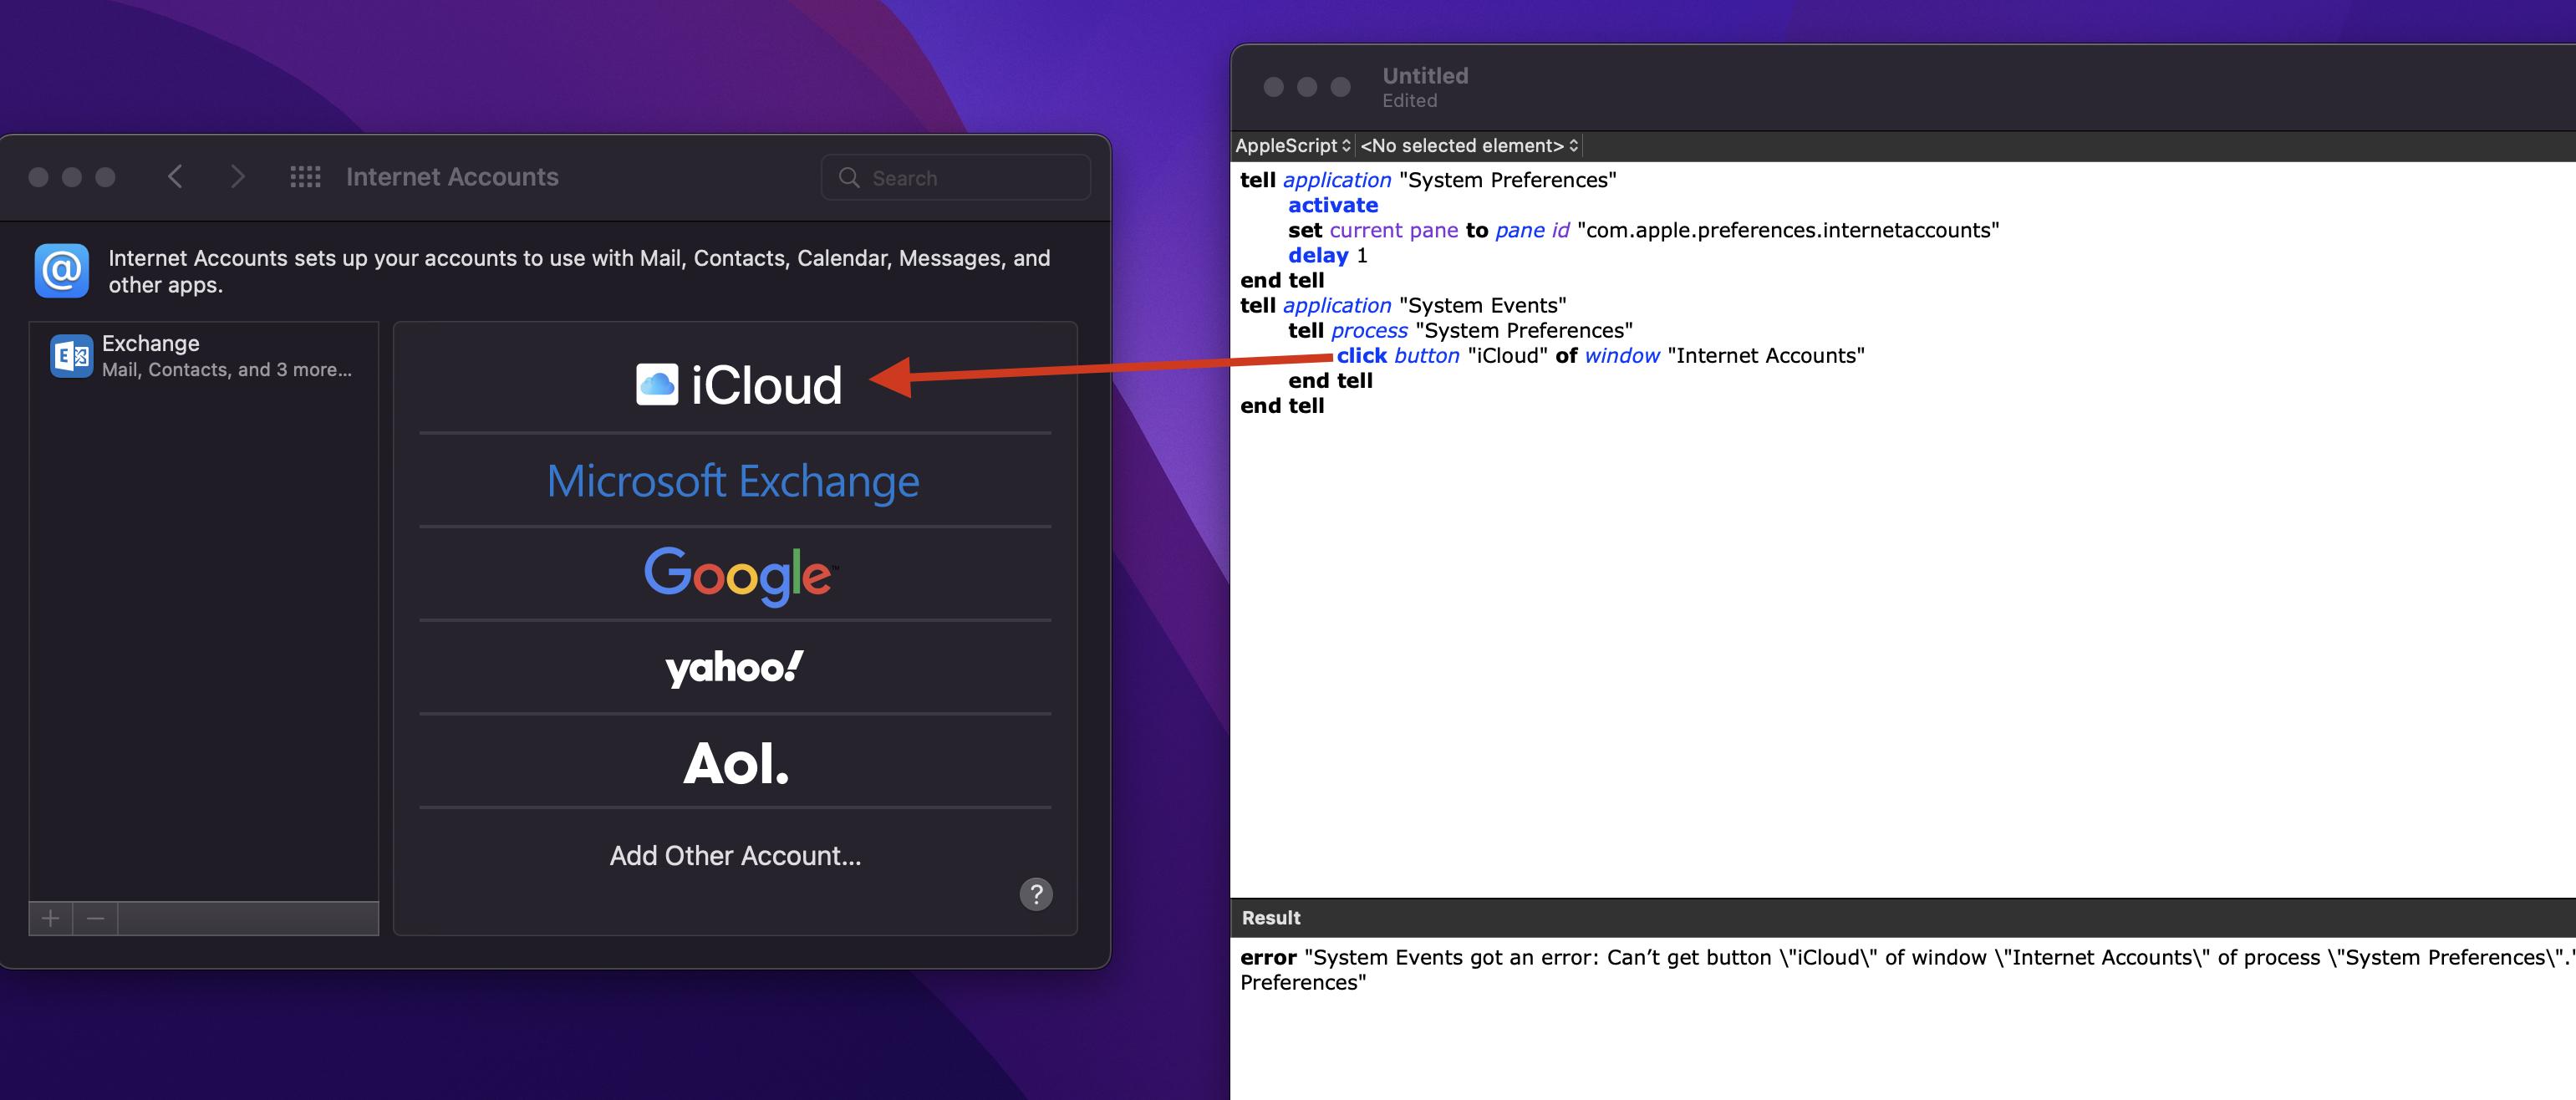Click the Untitled title in Script Editor
Viewport: 2576px width, 1100px height.
point(1425,76)
